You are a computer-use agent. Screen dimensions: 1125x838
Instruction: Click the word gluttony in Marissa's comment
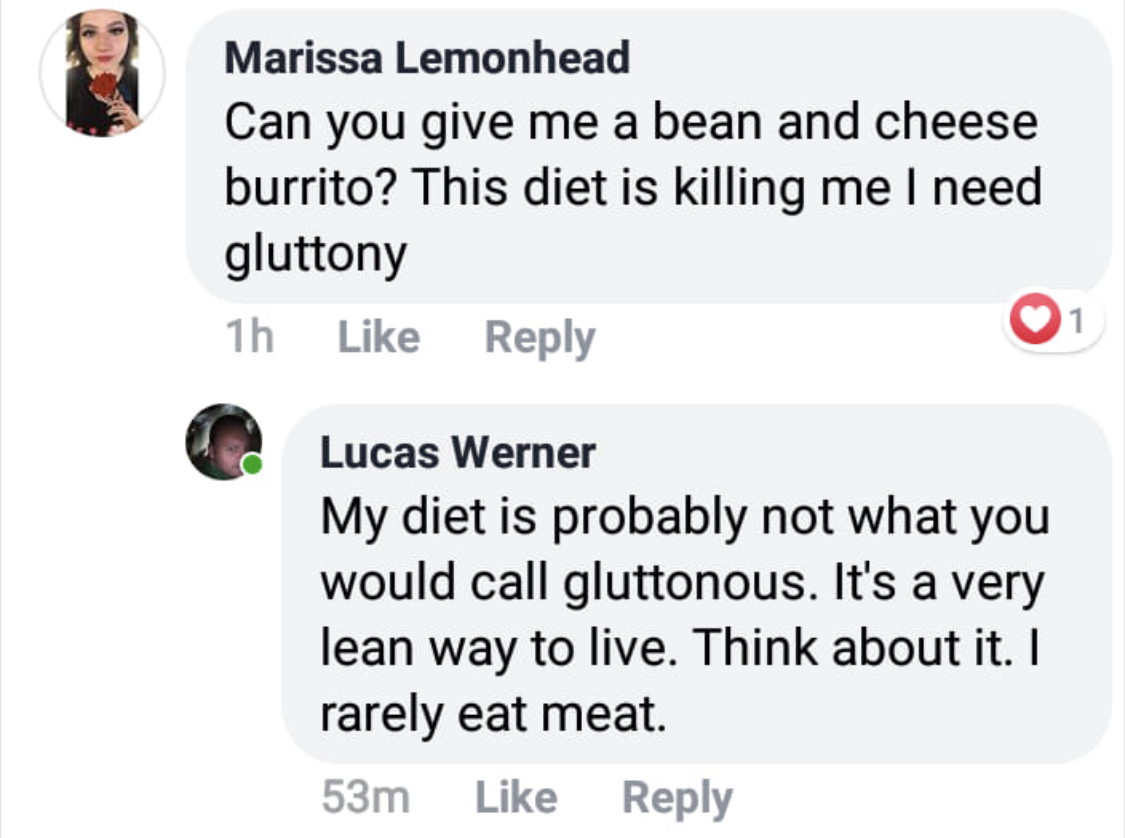pos(316,255)
